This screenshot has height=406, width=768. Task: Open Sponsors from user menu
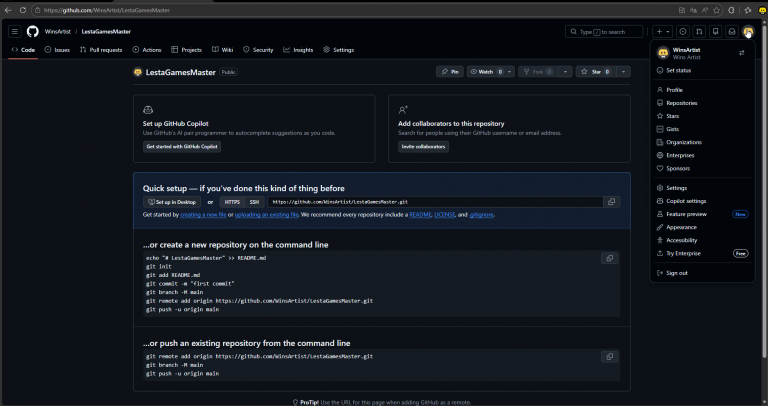tap(702, 168)
